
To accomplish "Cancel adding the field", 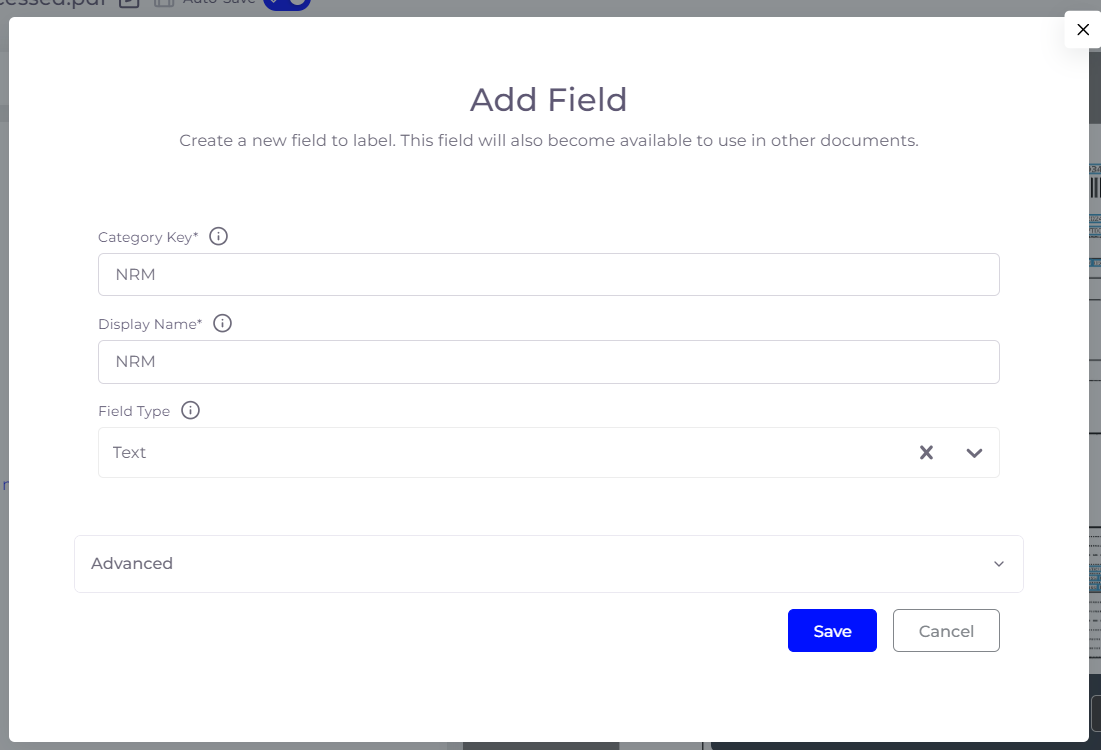I will tap(945, 630).
